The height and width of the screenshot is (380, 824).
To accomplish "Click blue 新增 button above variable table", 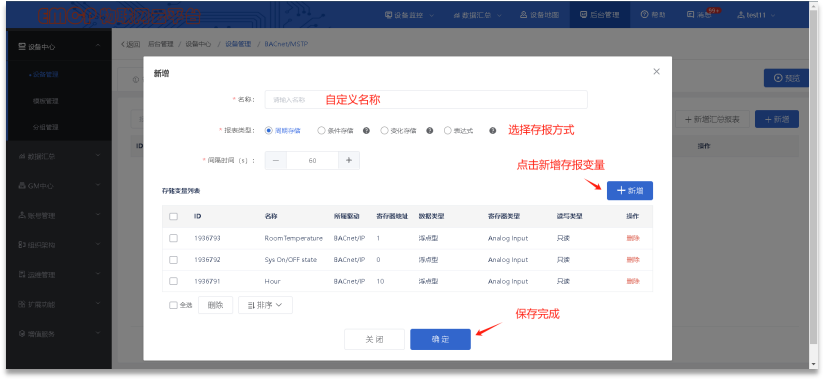I will point(630,191).
